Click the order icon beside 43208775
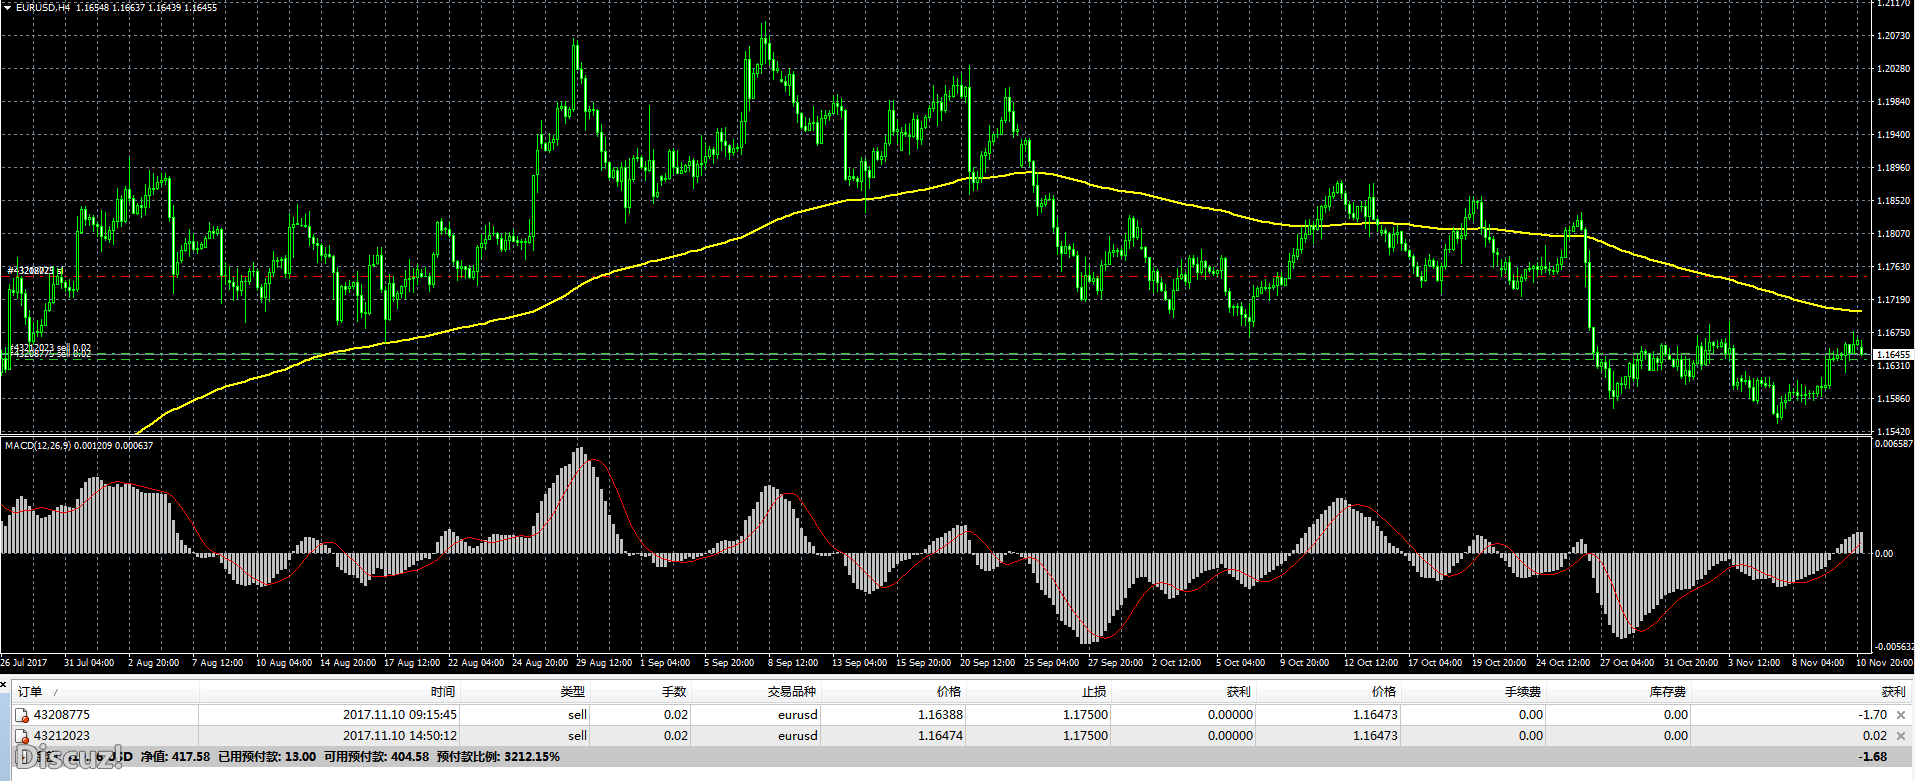 (22, 715)
